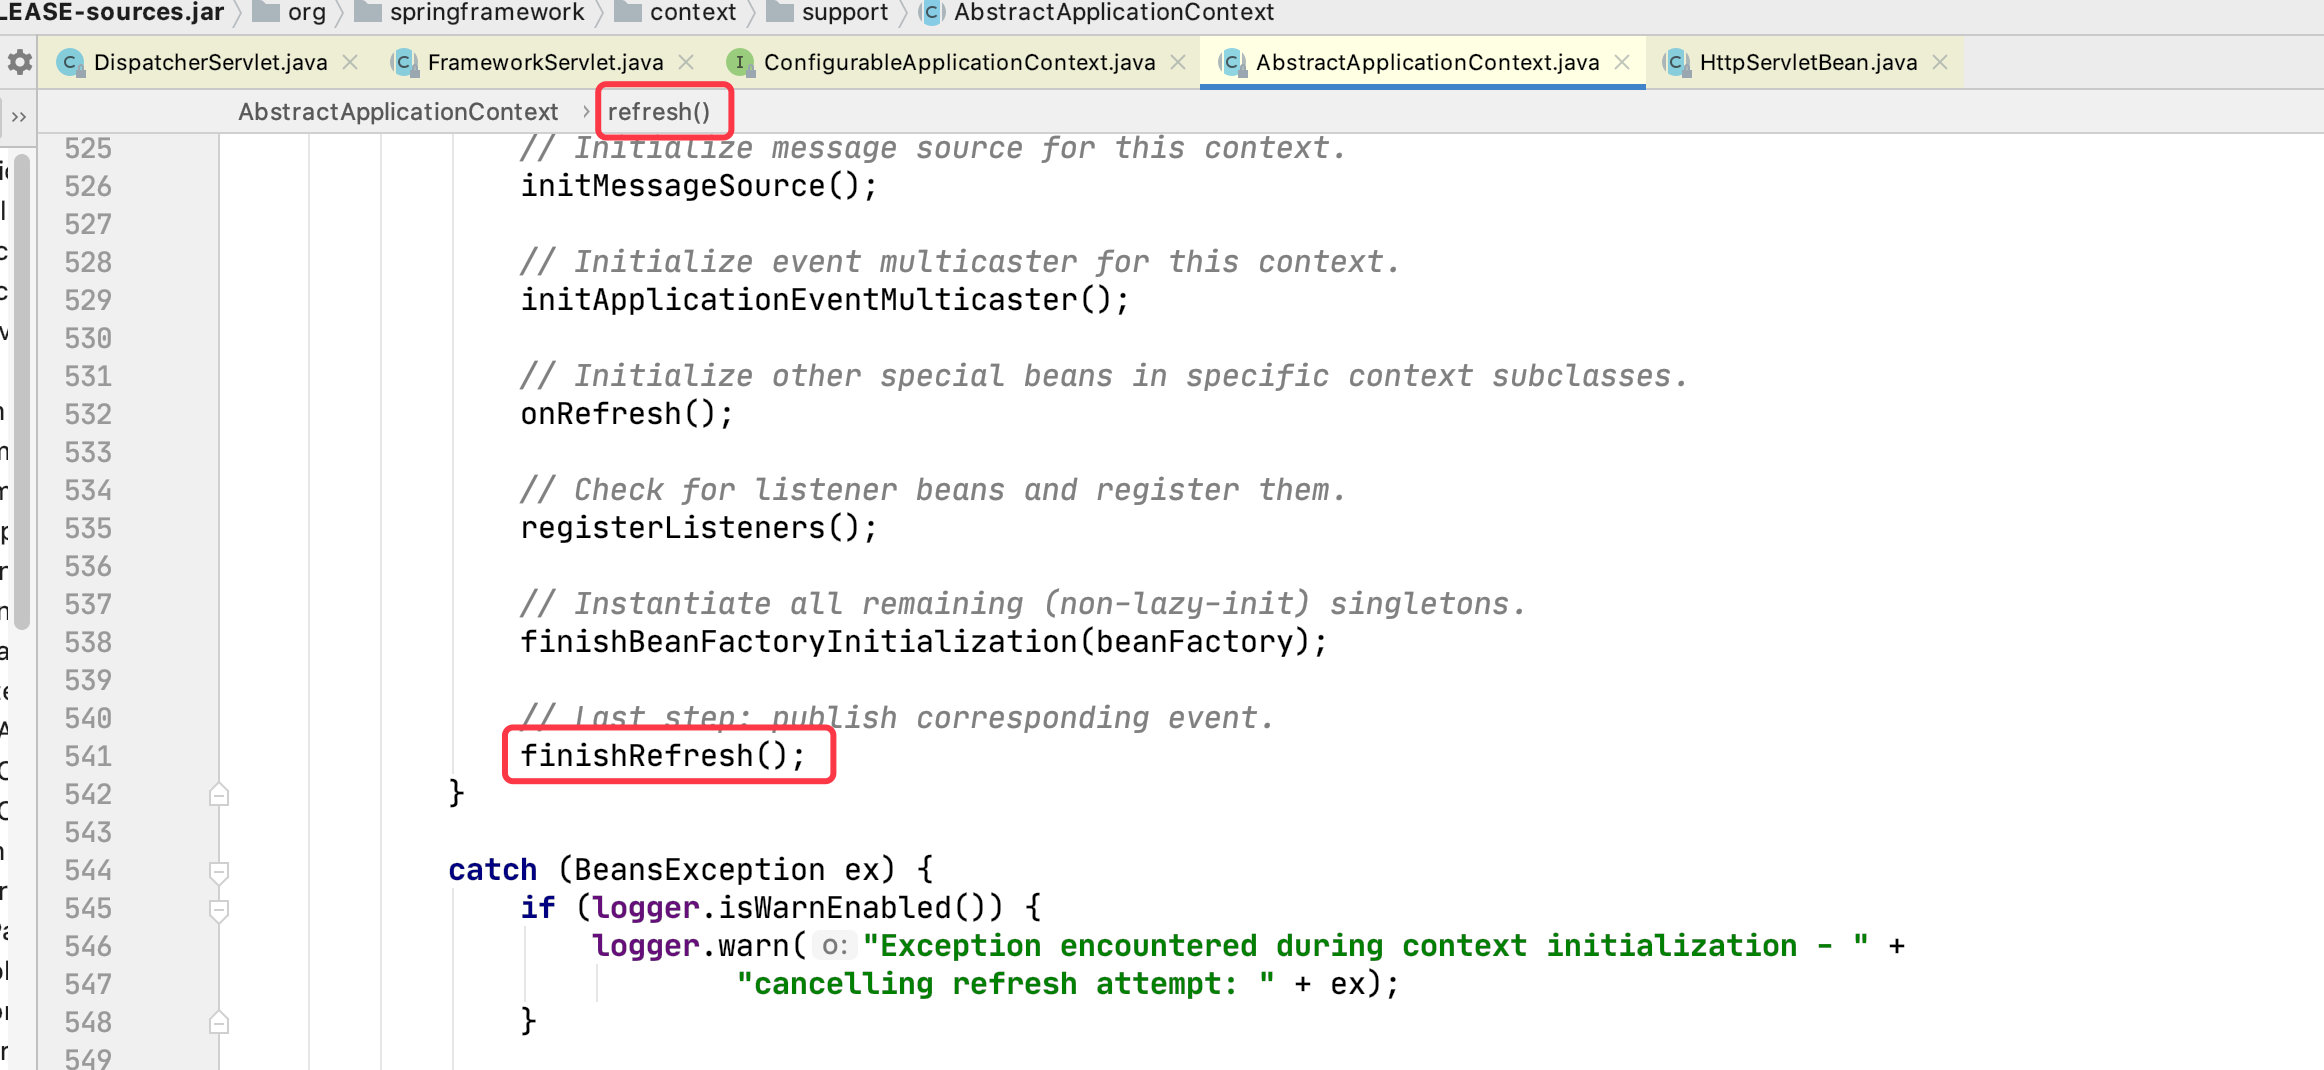2324x1070 pixels.
Task: Close the HttpServletBean.java tab
Action: 1940,62
